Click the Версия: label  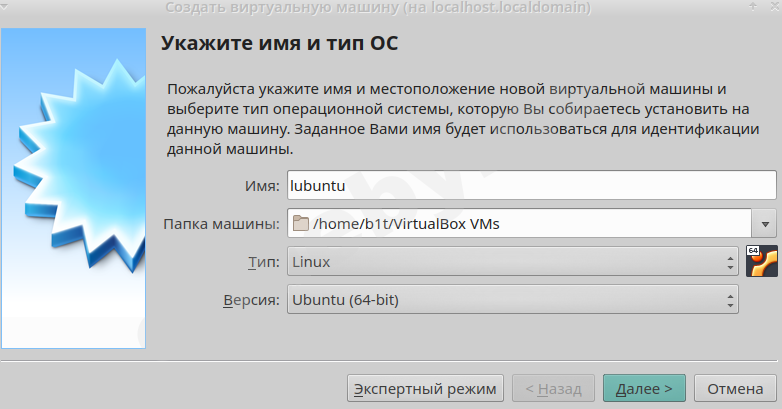(x=250, y=299)
